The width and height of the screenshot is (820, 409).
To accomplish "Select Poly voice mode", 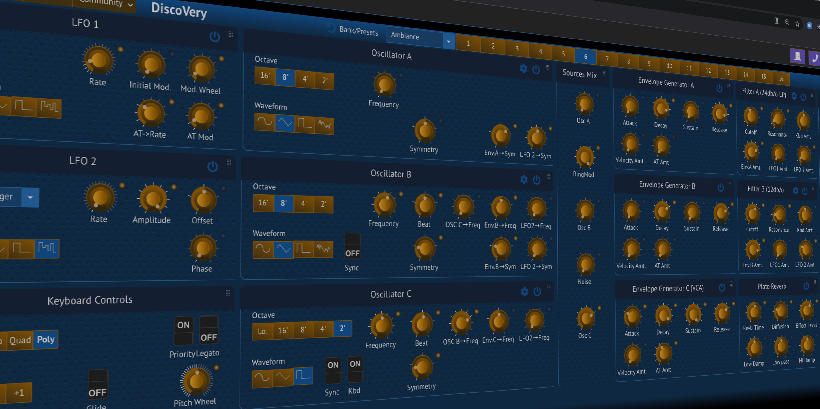I will tap(45, 340).
